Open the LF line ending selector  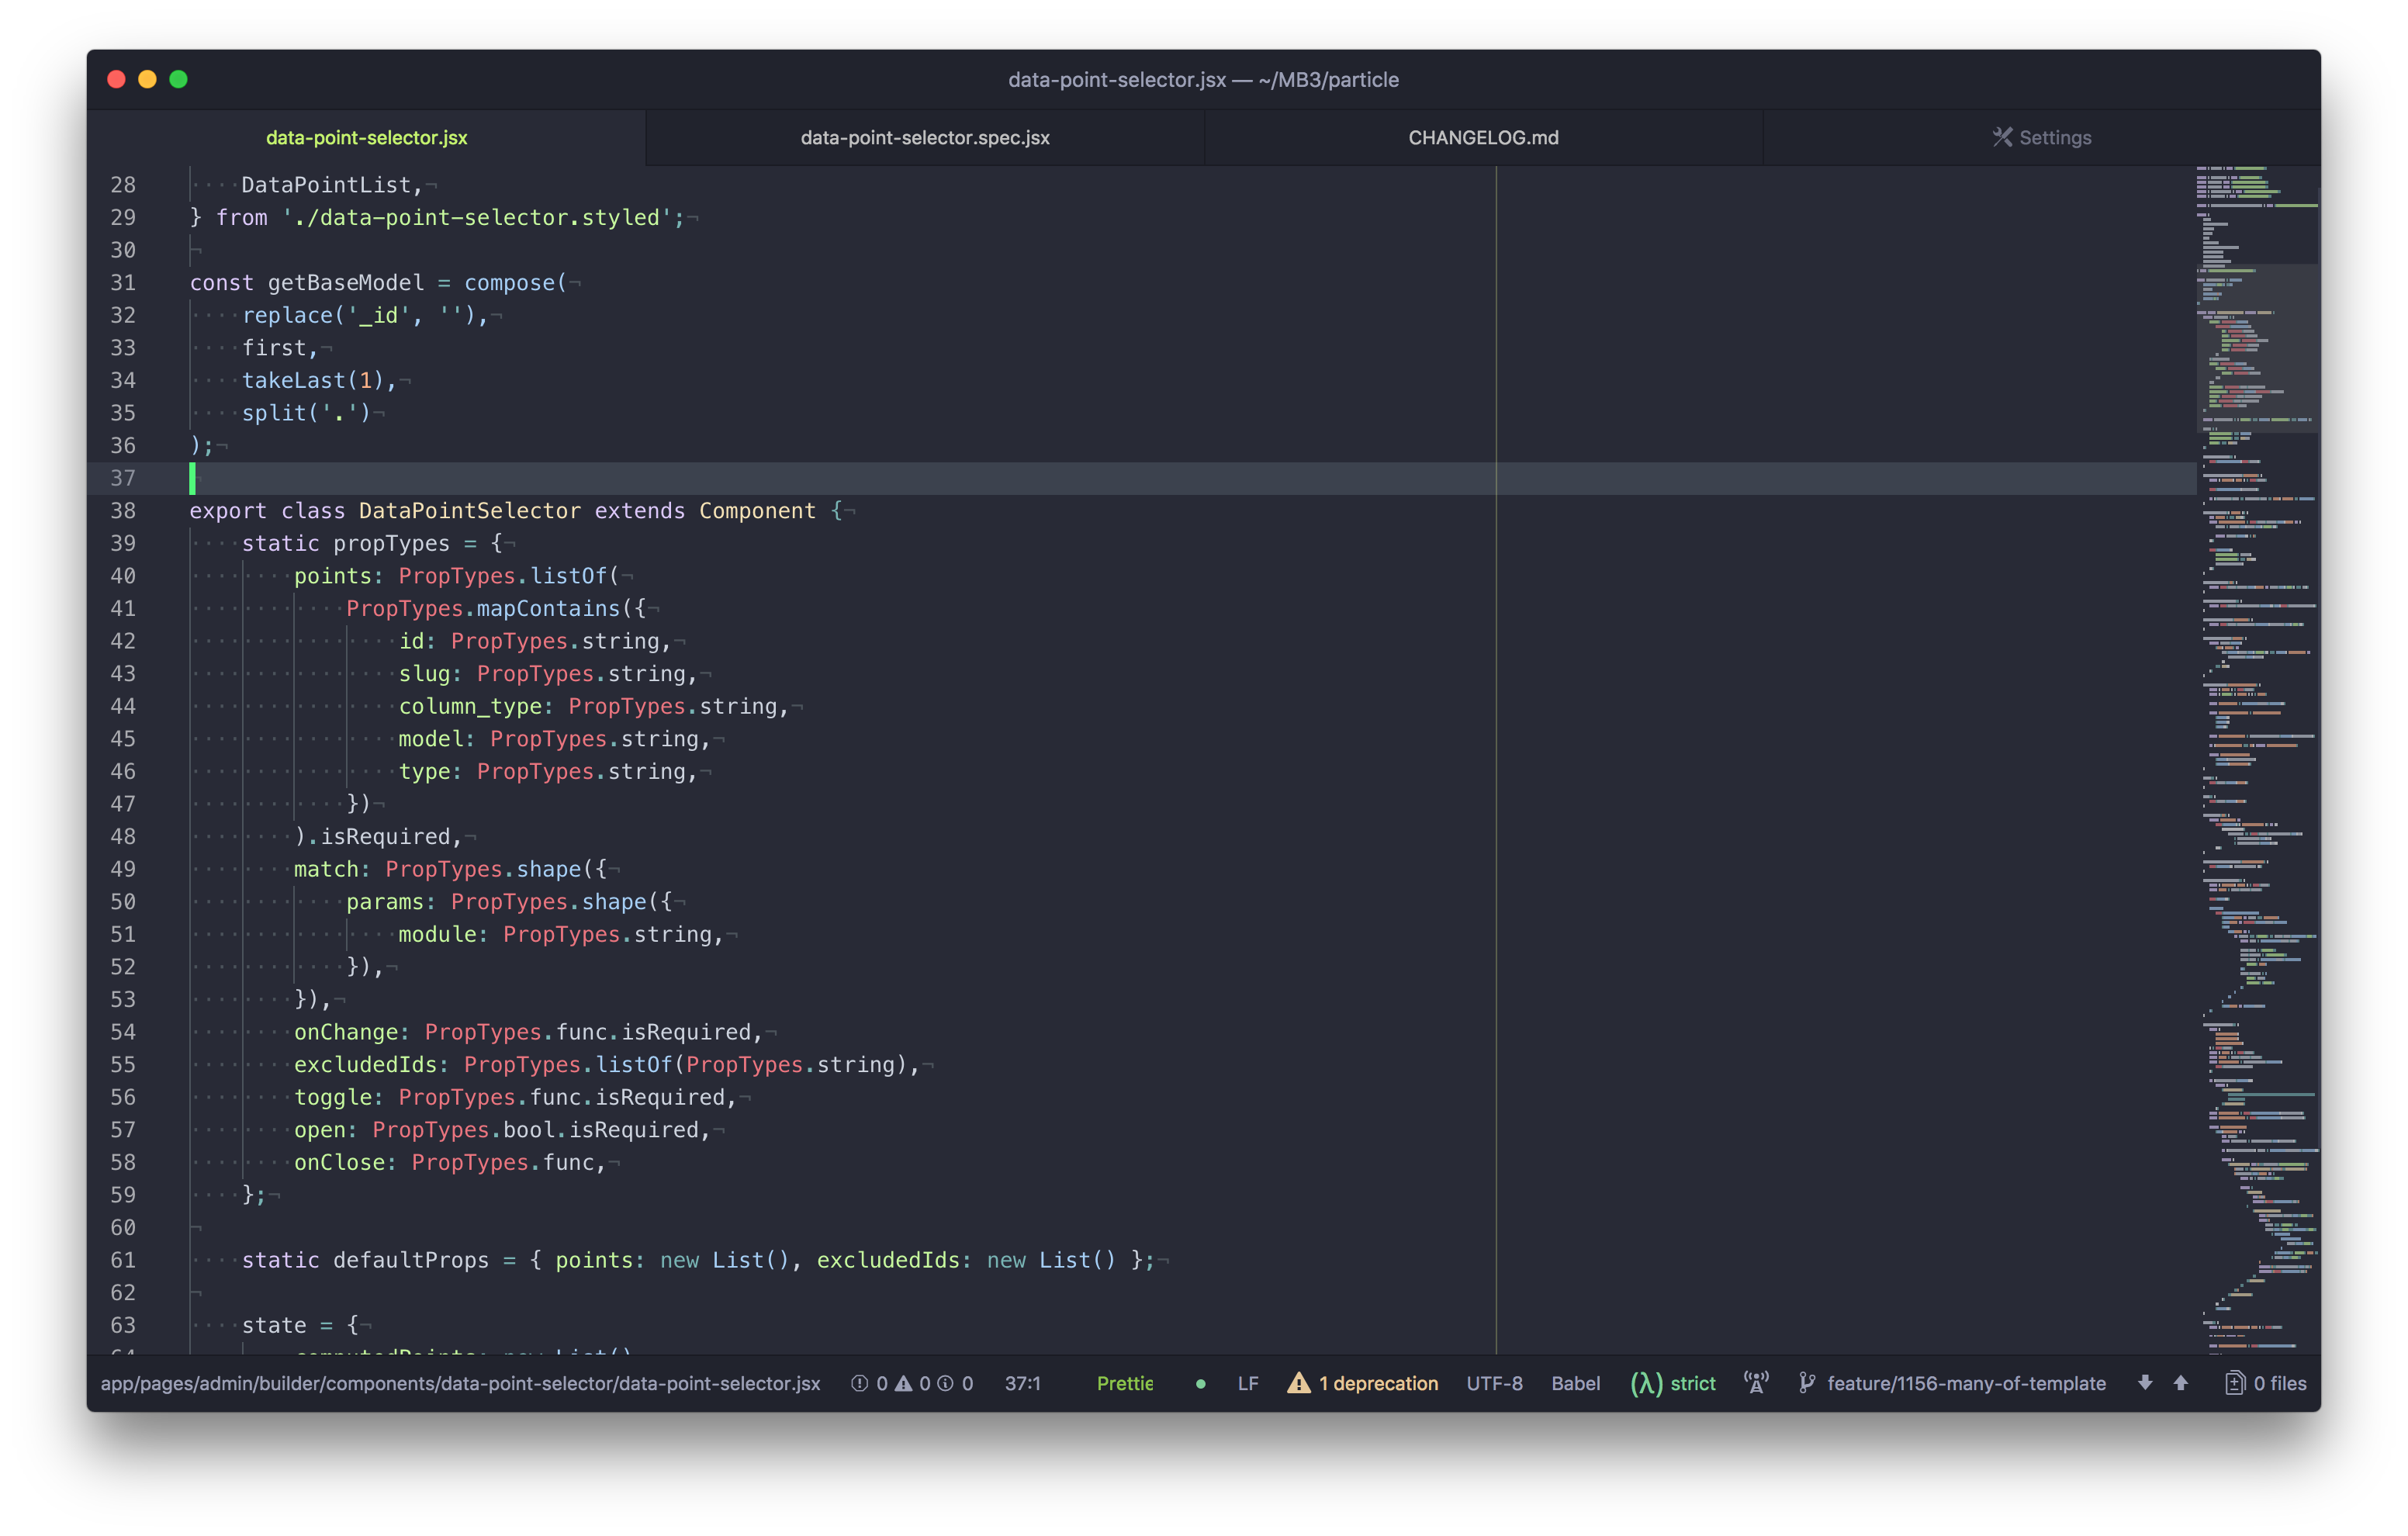(x=1247, y=1383)
